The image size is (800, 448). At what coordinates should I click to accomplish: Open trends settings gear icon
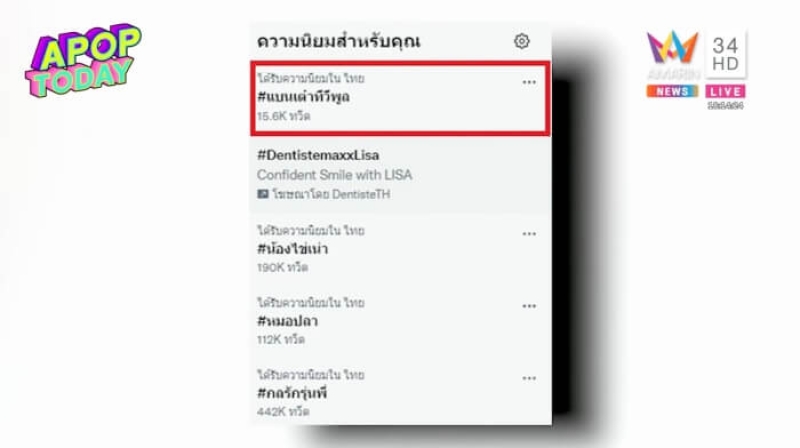[521, 41]
